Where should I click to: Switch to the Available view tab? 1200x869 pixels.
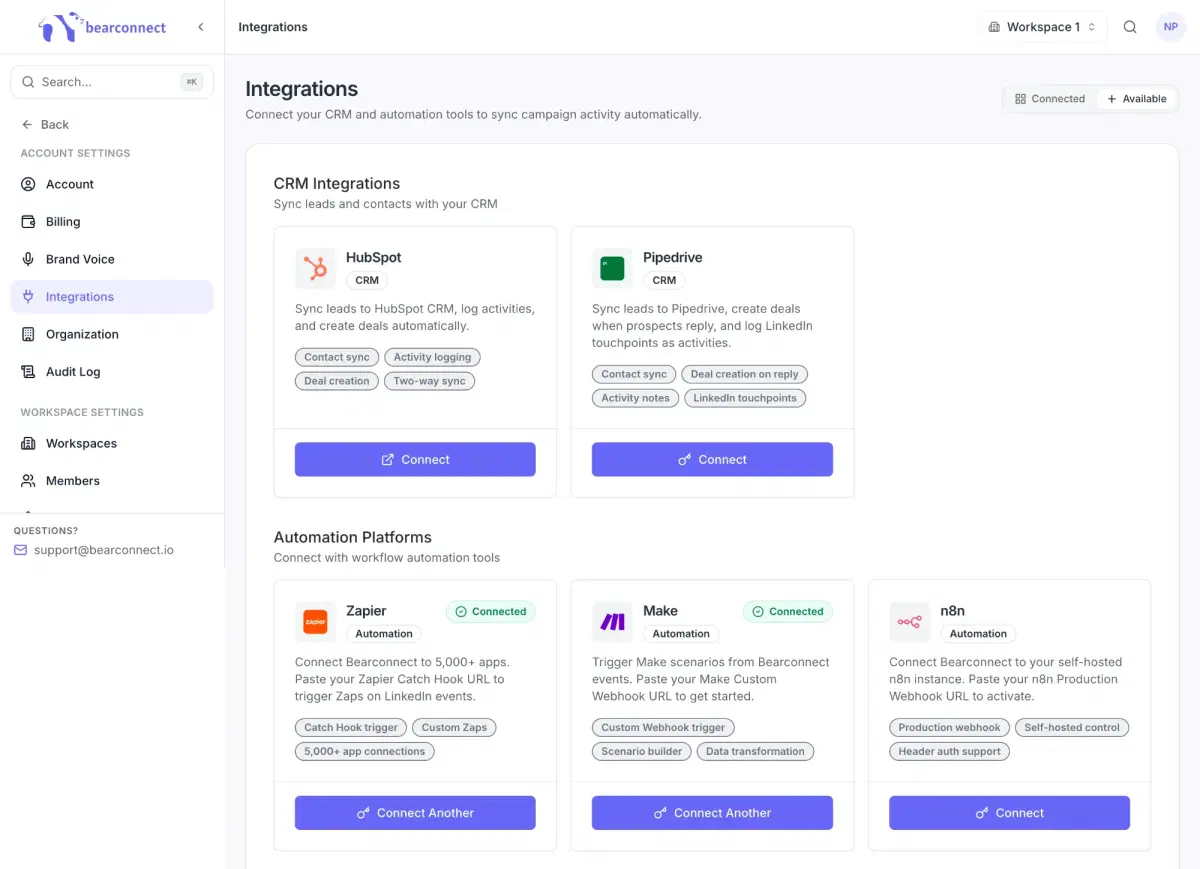coord(1137,99)
